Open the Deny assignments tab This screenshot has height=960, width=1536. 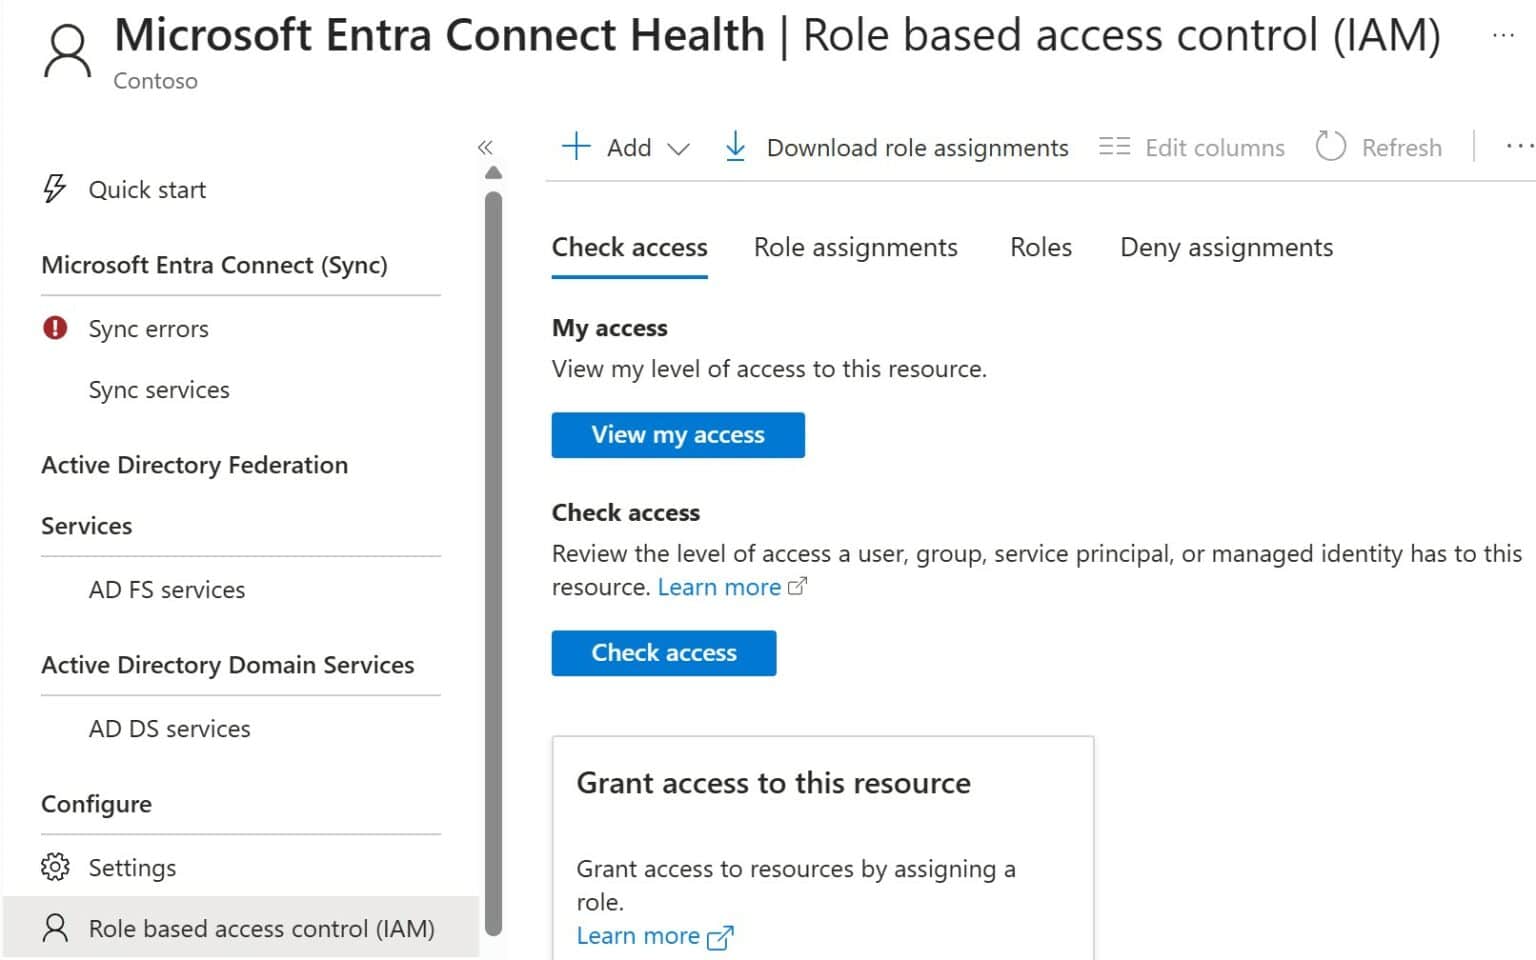pyautogui.click(x=1226, y=247)
